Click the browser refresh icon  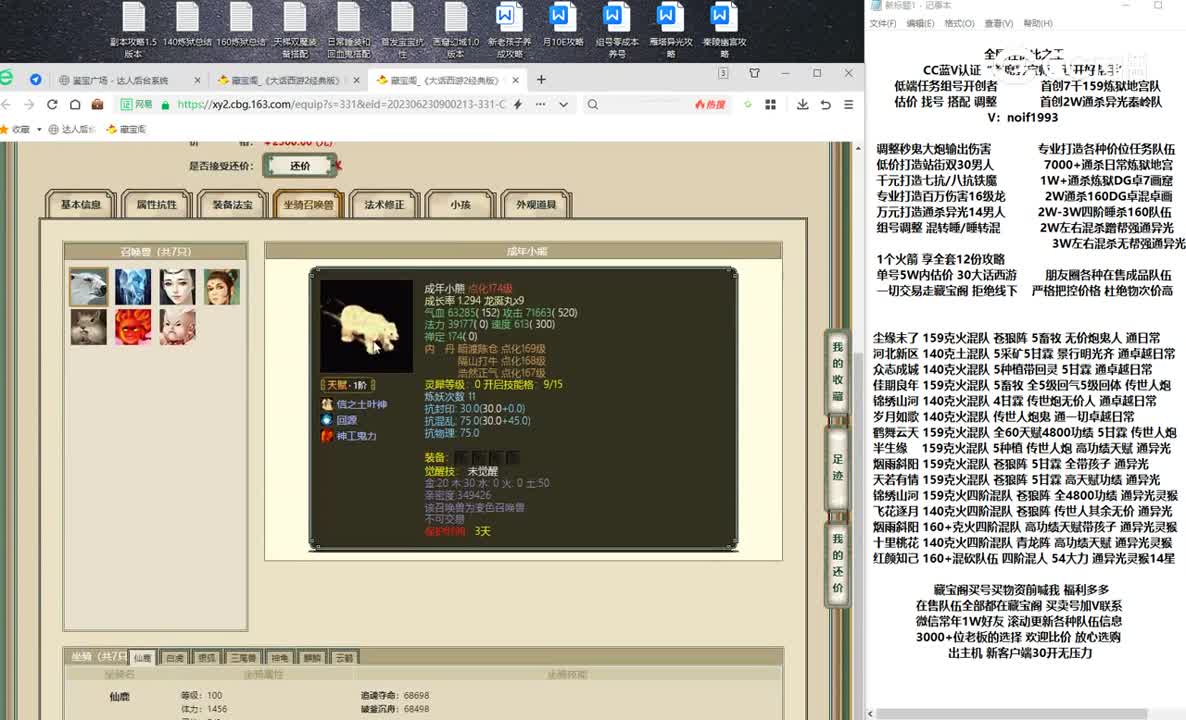pyautogui.click(x=52, y=104)
